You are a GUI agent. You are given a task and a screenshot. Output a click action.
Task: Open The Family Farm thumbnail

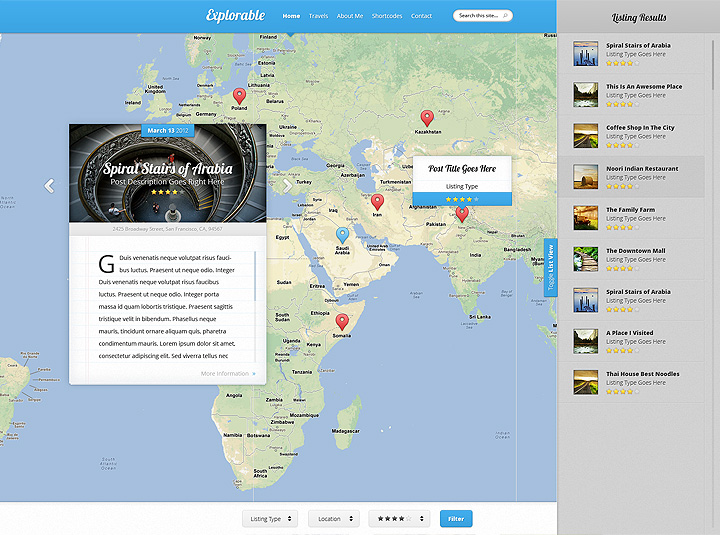pyautogui.click(x=585, y=218)
